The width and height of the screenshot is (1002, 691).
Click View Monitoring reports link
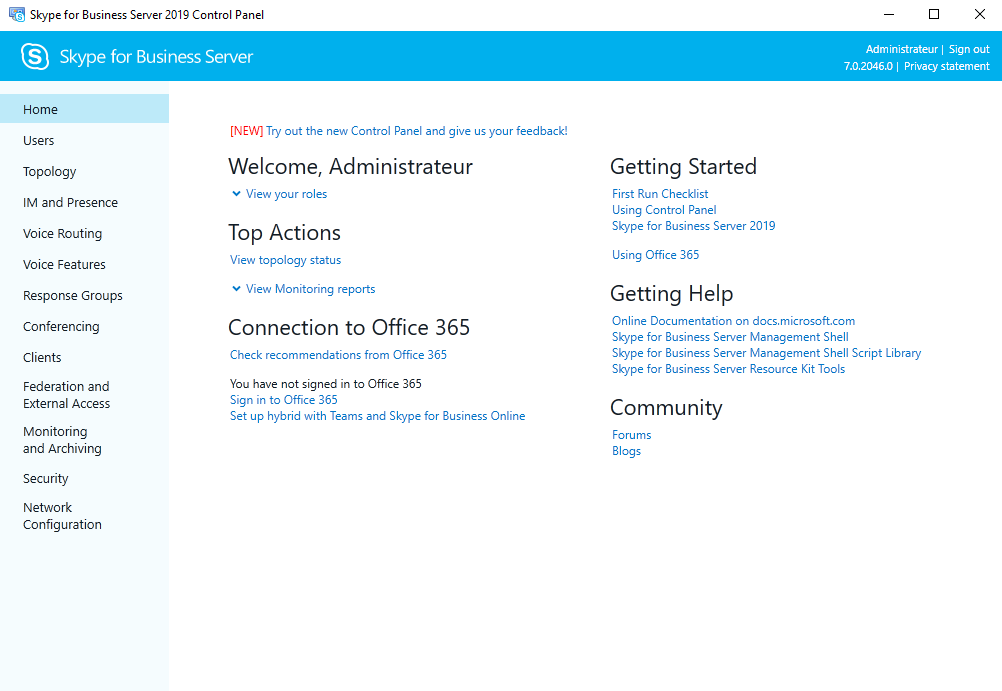311,289
